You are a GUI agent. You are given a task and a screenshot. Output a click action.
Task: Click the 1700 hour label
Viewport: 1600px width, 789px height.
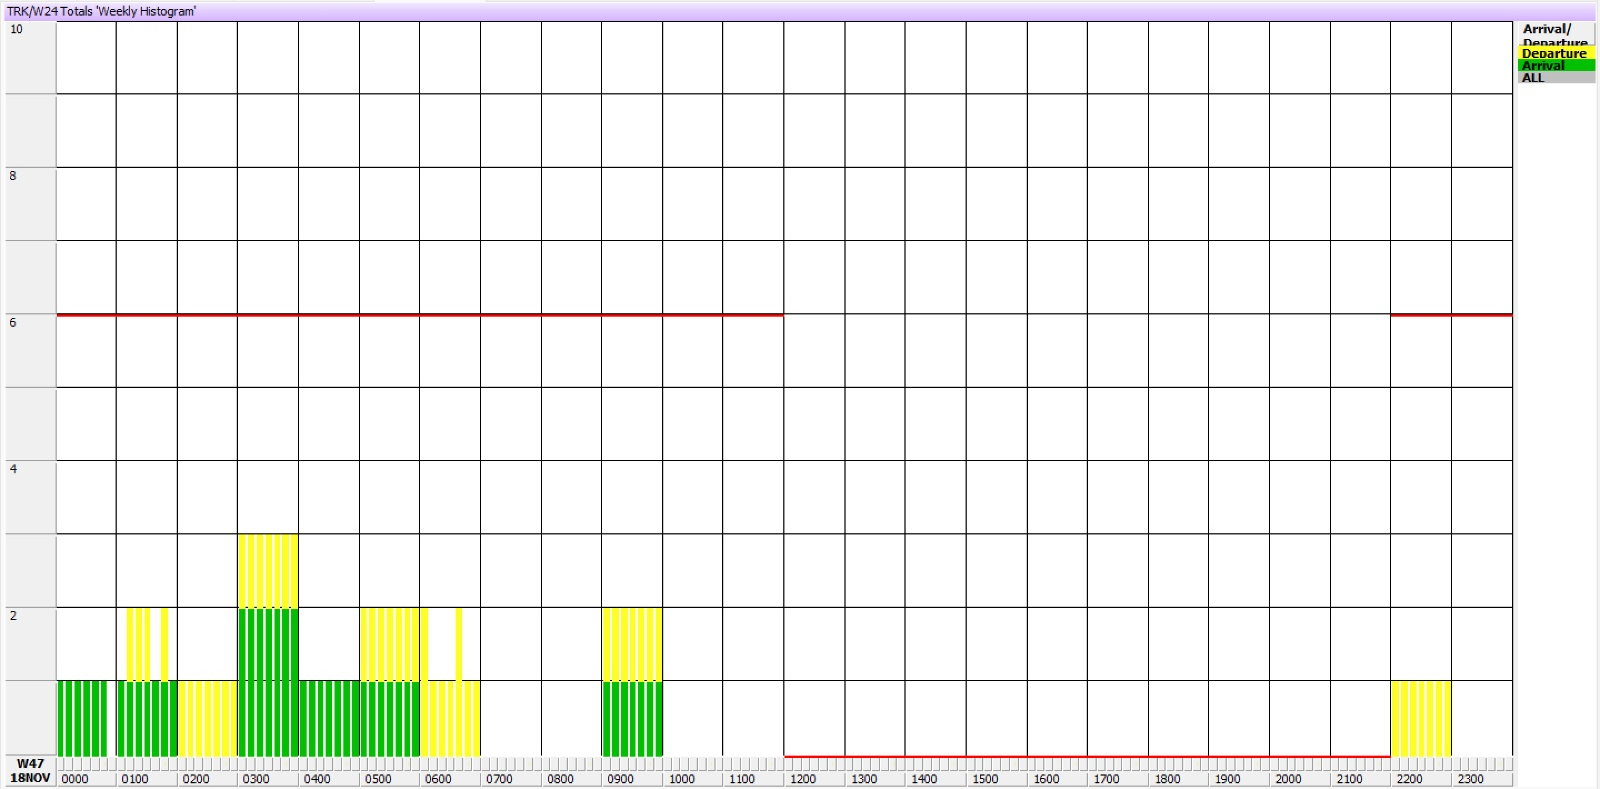1106,779
